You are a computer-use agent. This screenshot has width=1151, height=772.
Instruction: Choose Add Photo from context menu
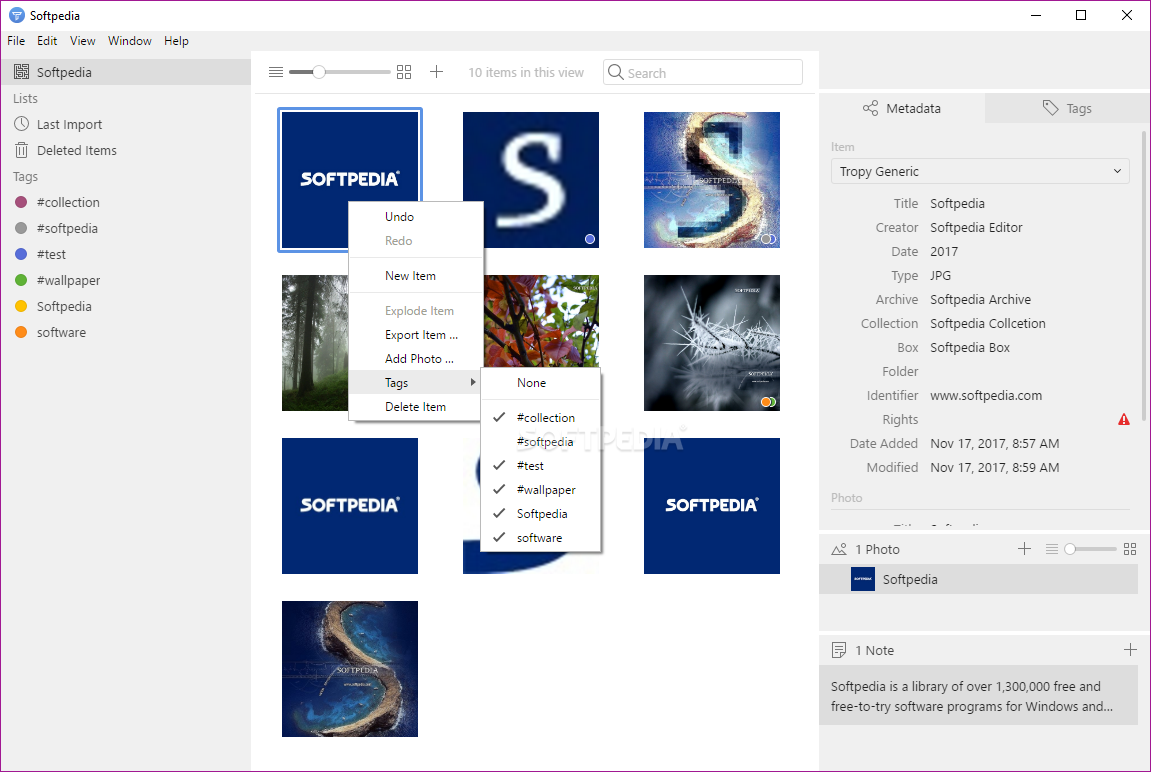[x=415, y=359]
